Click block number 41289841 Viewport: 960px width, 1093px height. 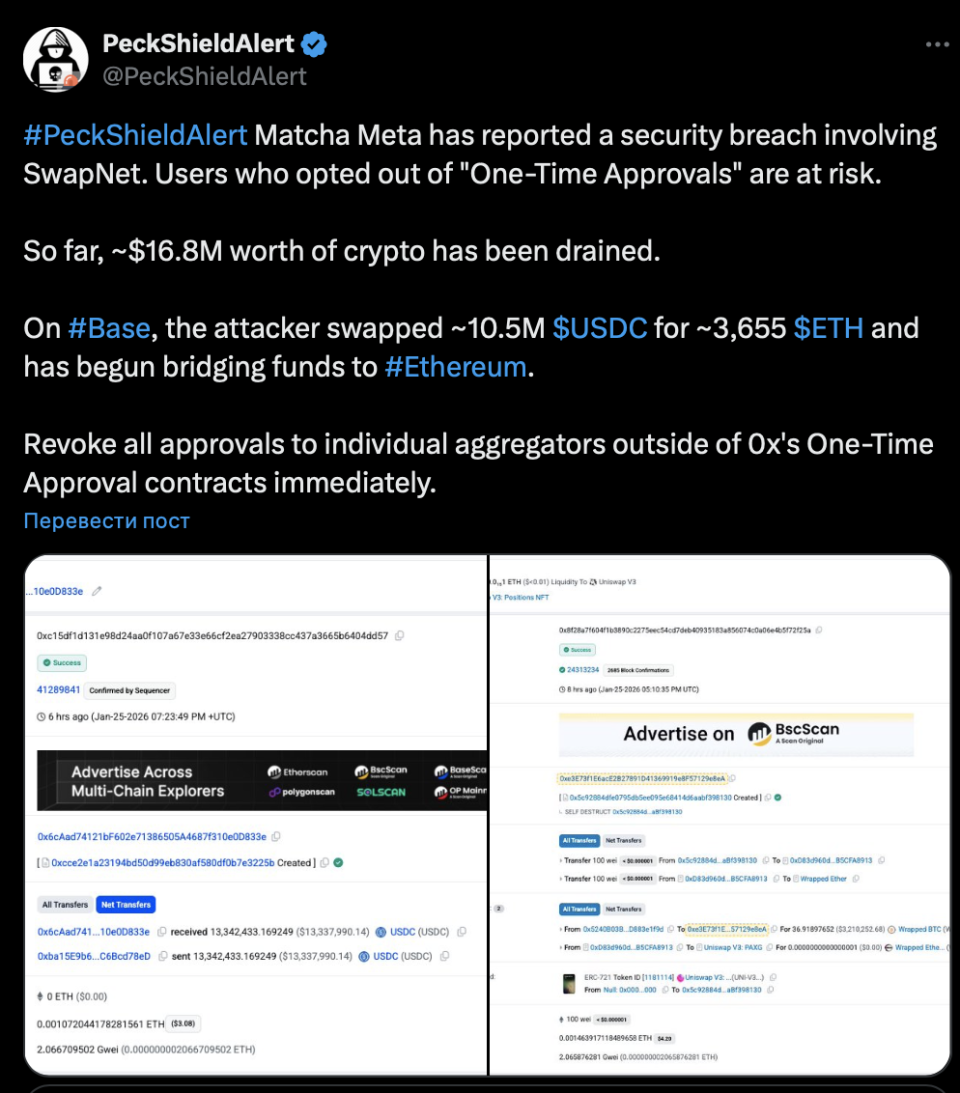(58, 690)
